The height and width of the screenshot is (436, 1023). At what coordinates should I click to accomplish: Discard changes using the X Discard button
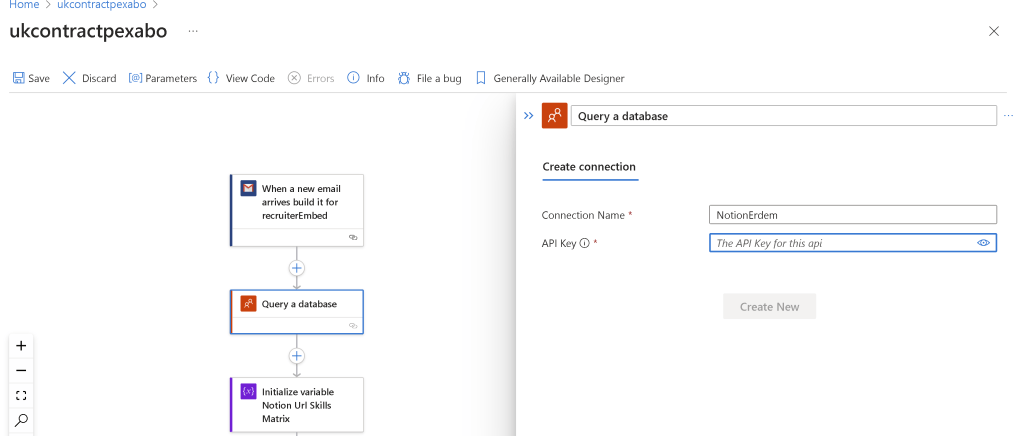point(89,78)
